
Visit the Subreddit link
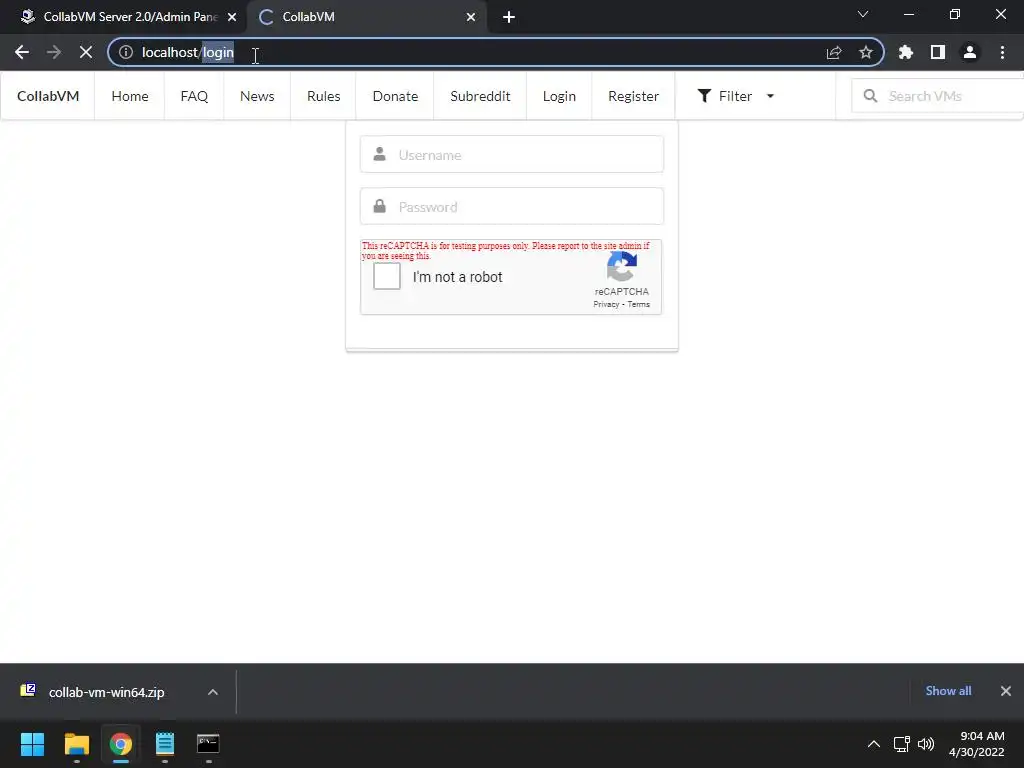point(480,96)
